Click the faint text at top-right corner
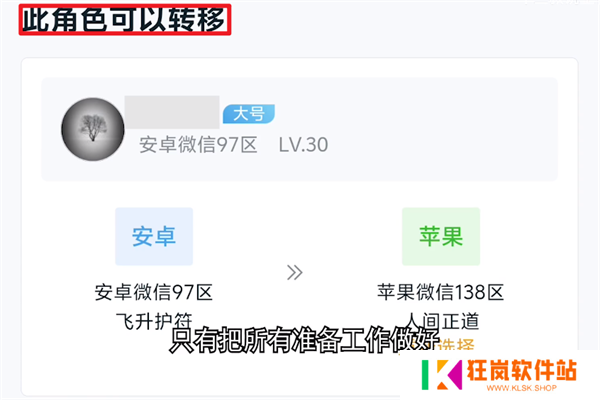 coord(561,2)
